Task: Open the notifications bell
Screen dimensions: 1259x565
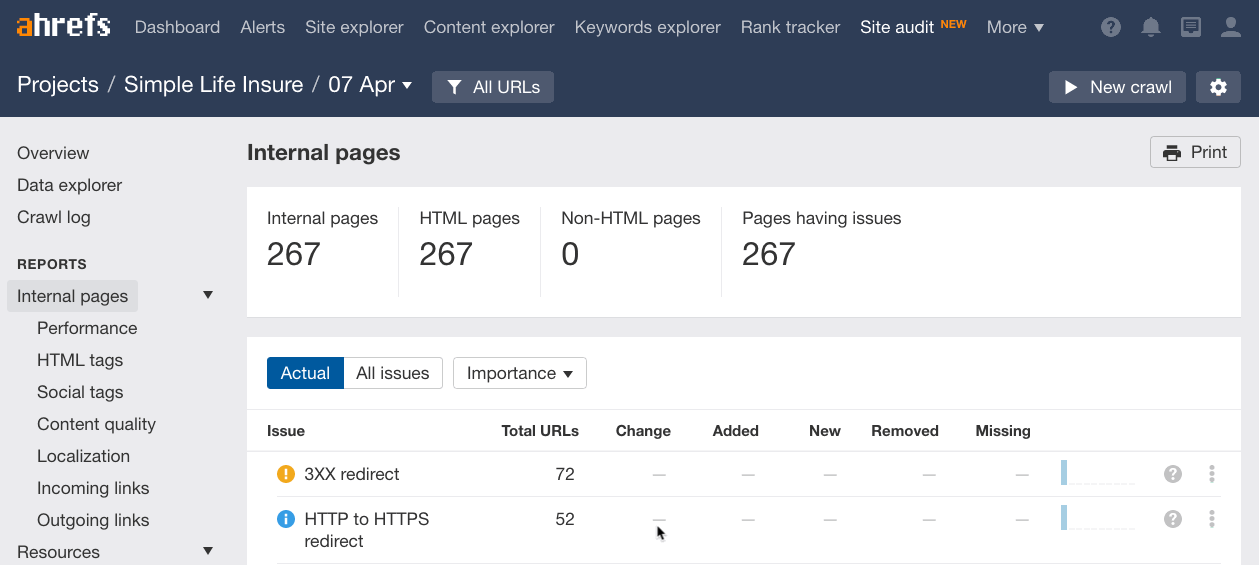Action: click(x=1151, y=27)
